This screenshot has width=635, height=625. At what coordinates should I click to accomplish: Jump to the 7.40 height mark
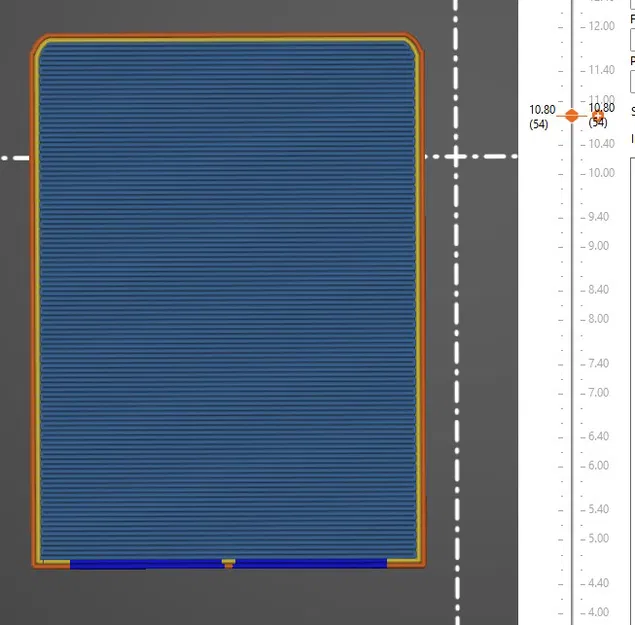coord(598,363)
